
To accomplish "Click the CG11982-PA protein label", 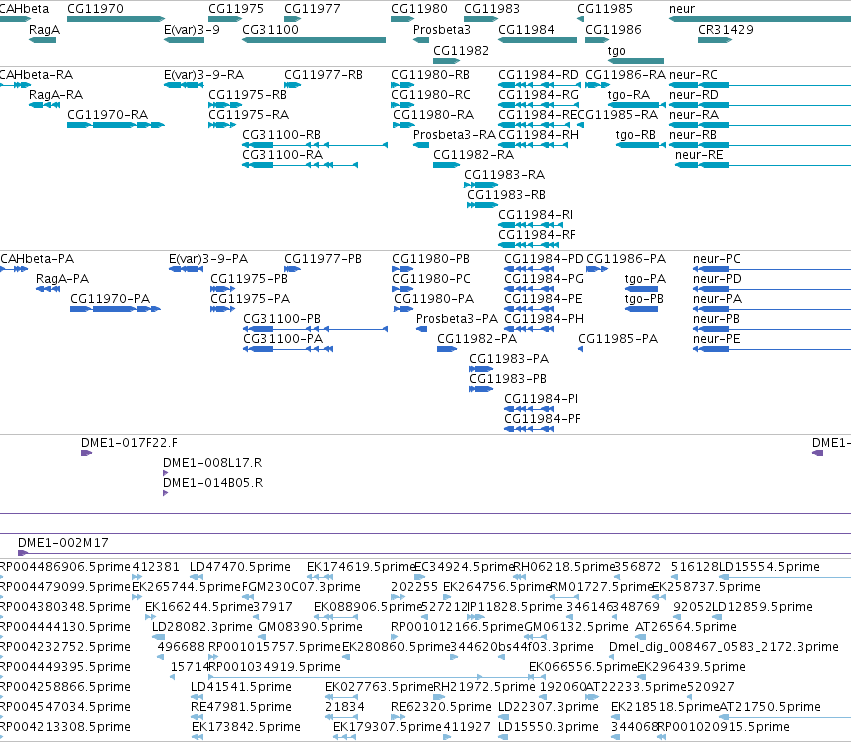I will coord(477,339).
